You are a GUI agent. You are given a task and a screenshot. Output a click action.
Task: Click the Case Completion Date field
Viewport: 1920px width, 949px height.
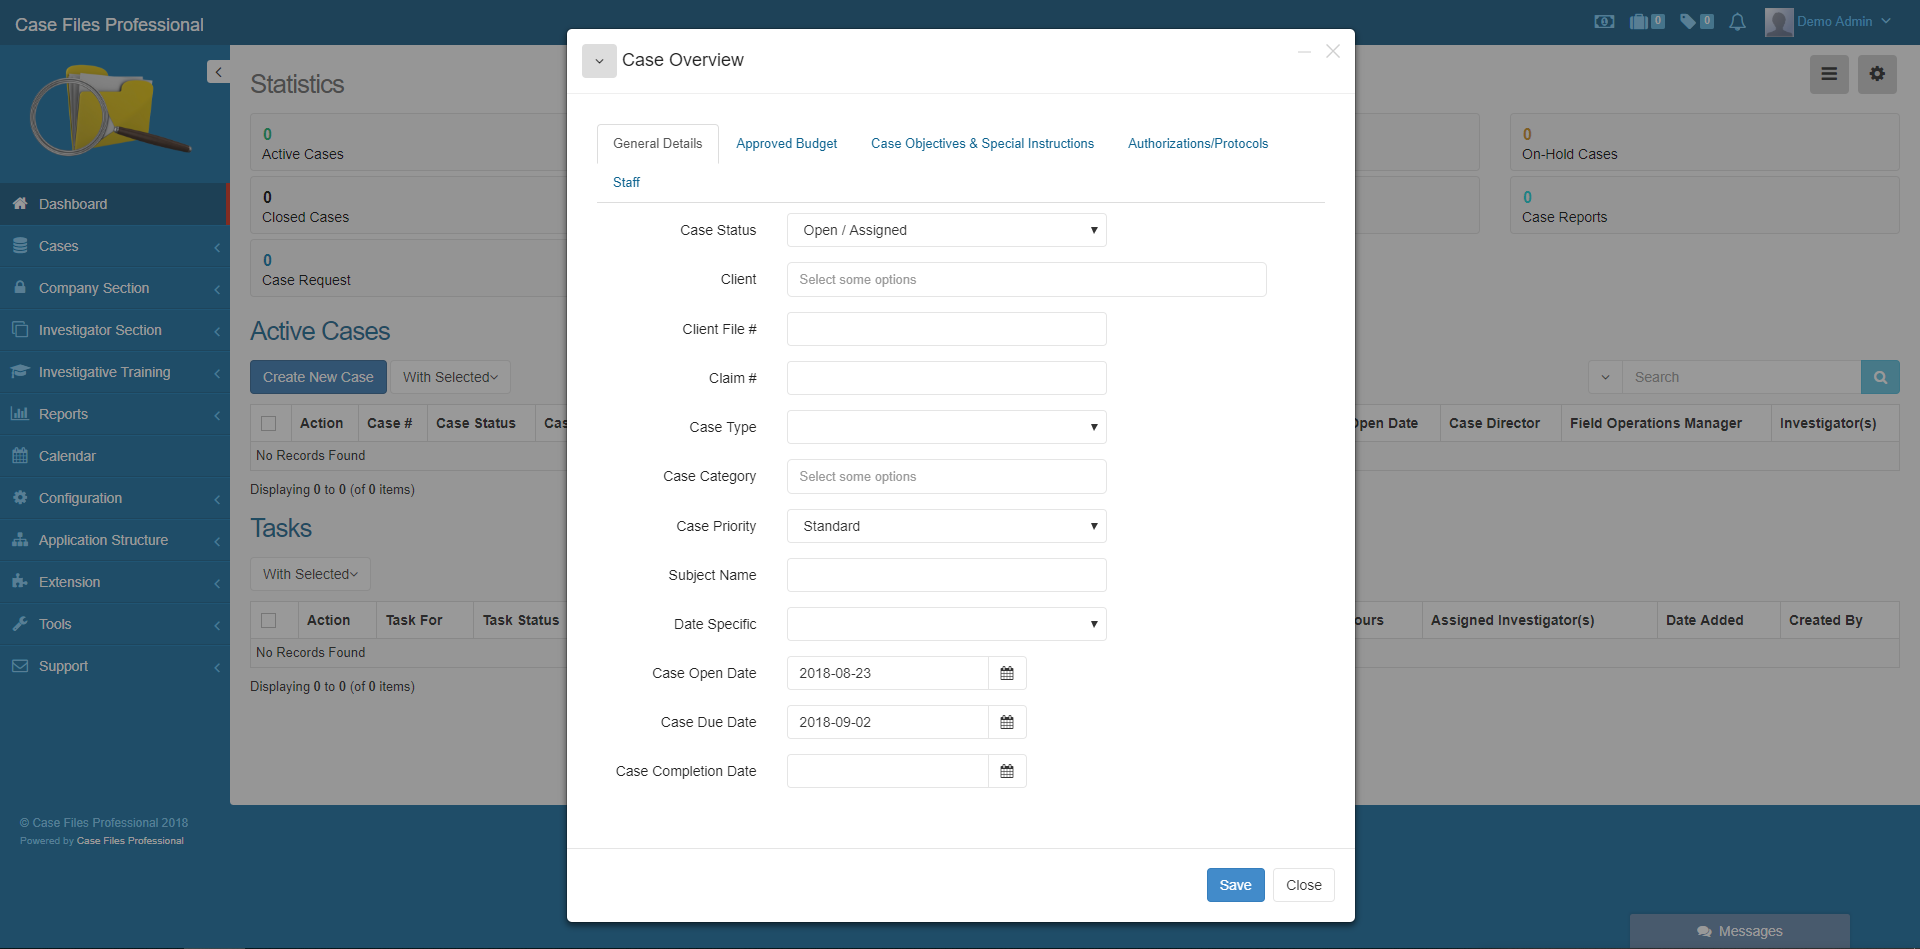pyautogui.click(x=887, y=771)
